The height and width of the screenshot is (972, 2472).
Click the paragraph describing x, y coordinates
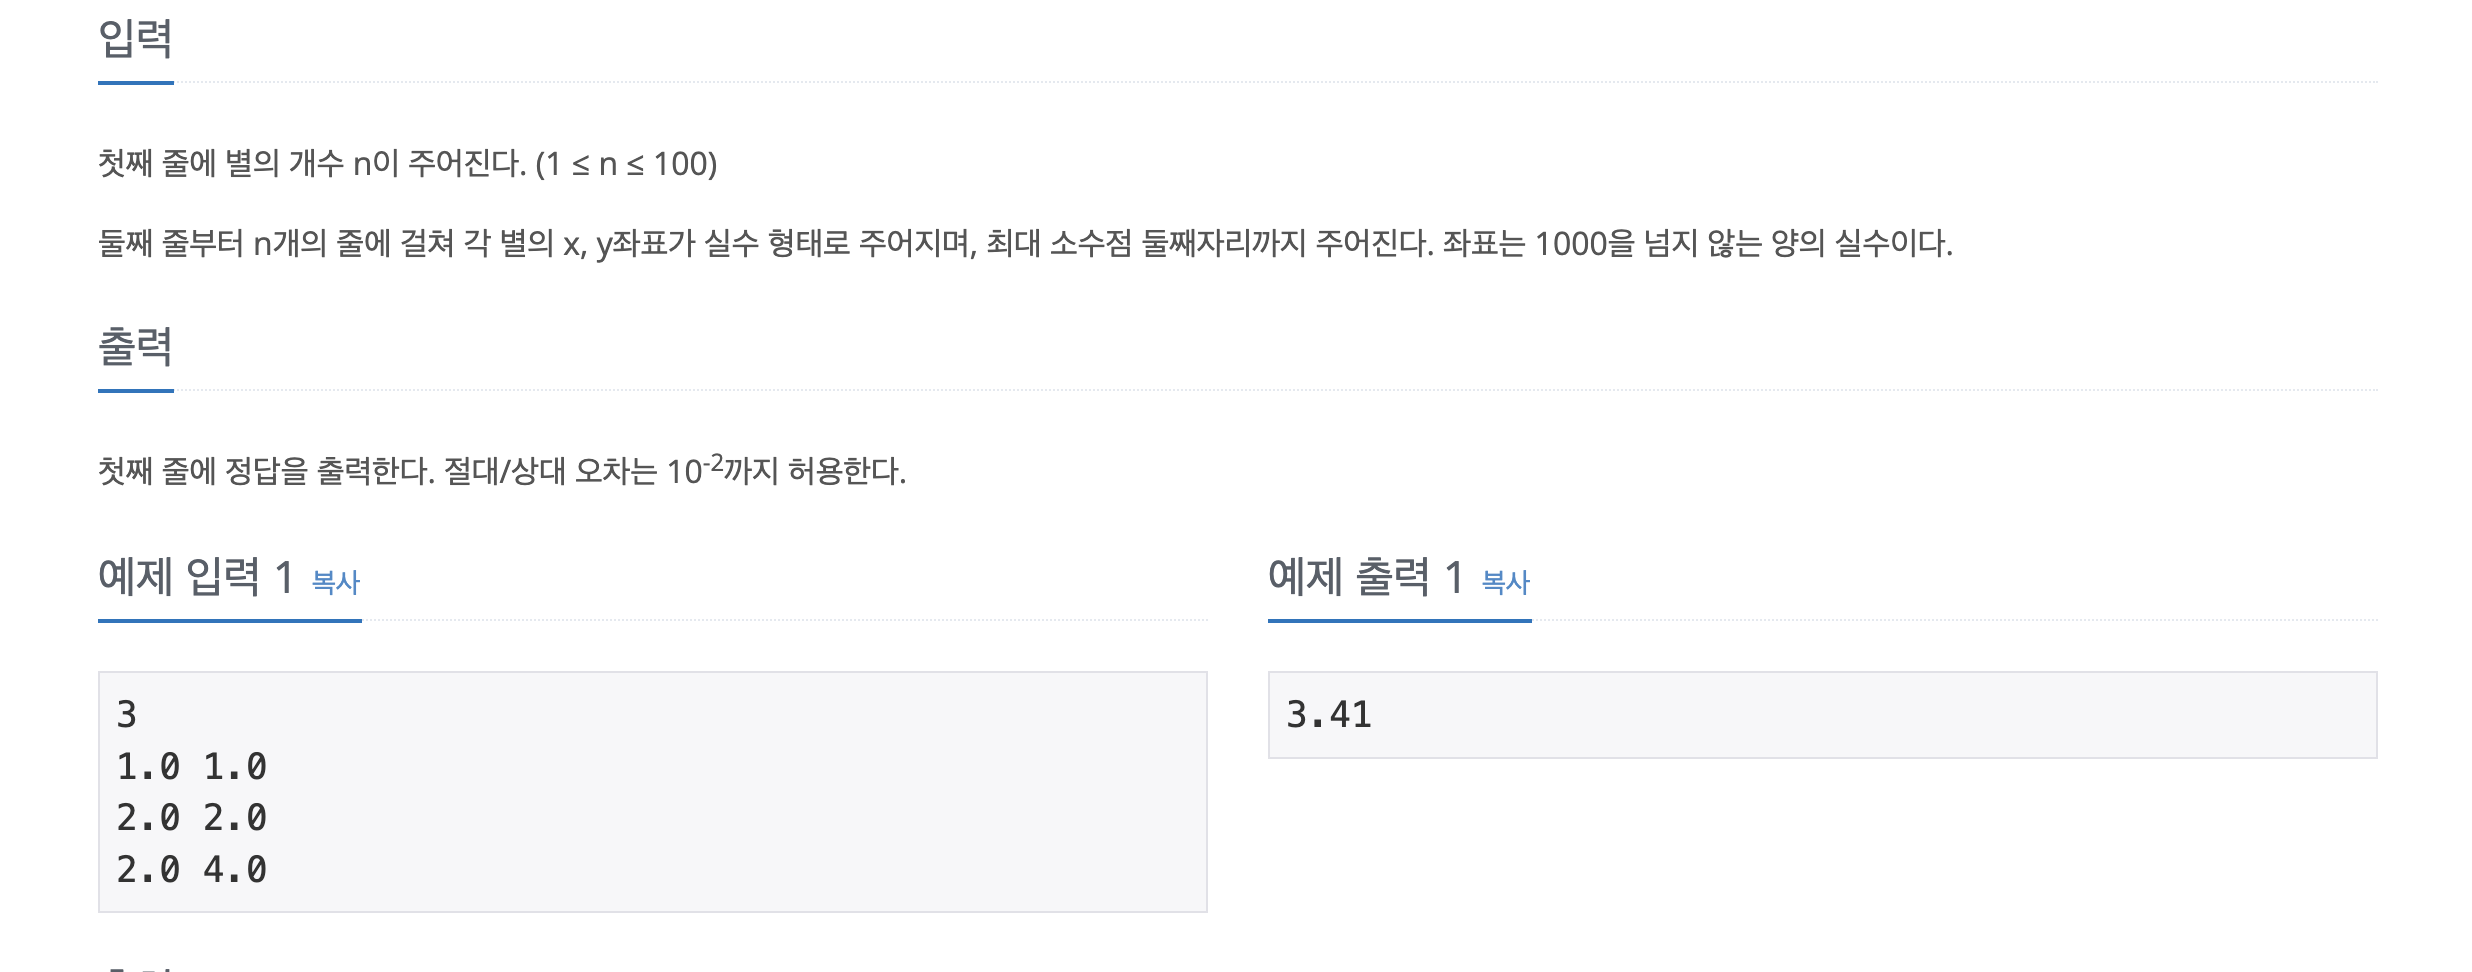point(1025,243)
